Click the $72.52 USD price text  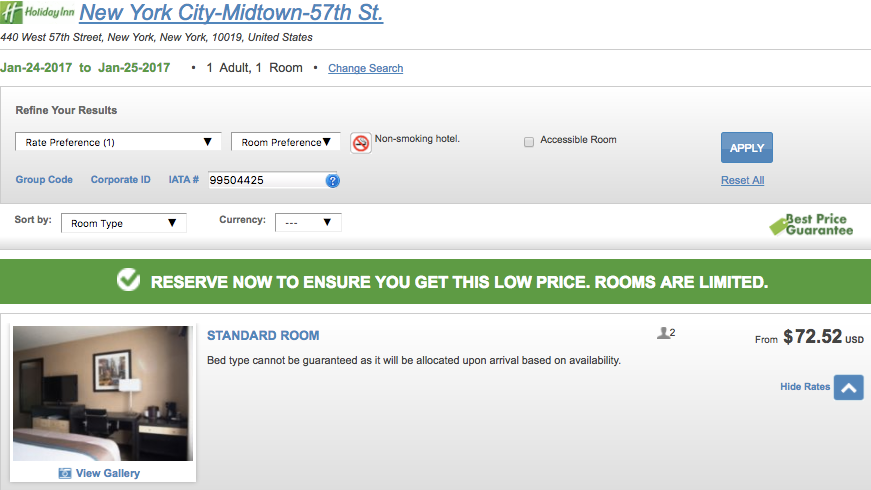tap(823, 337)
